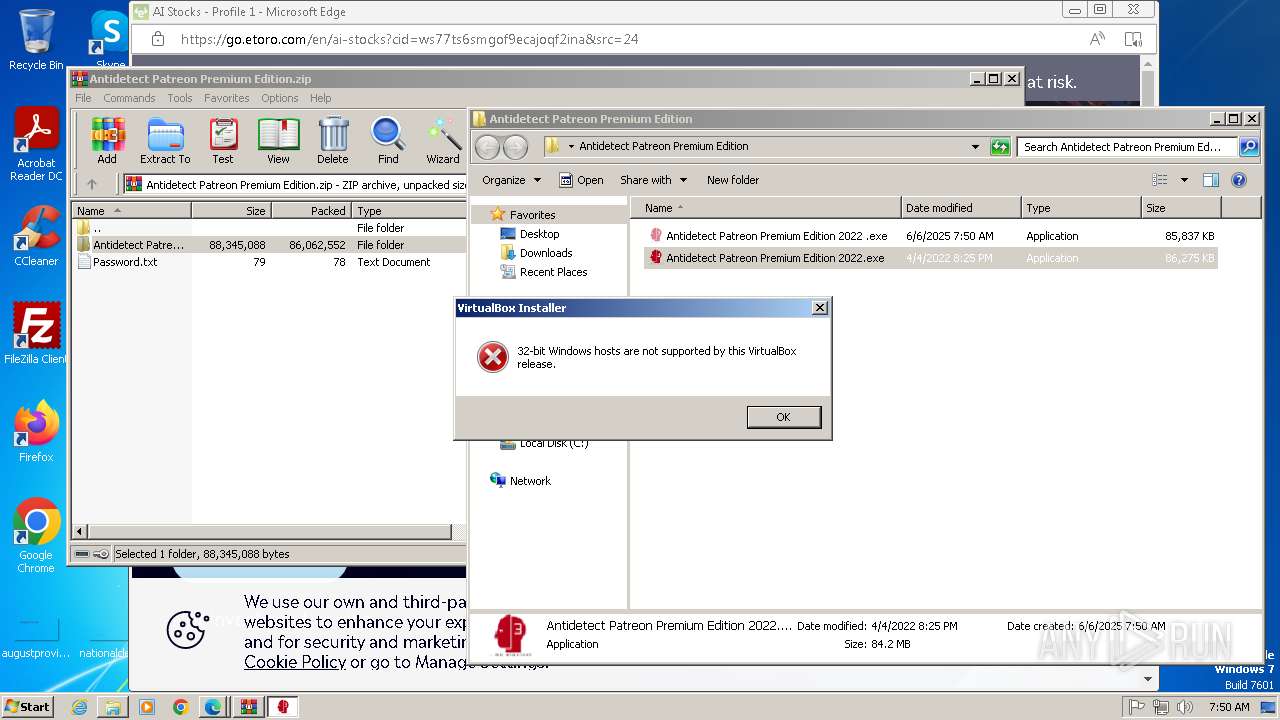Screen dimensions: 1280x720
Task: Click volume speaker tray icon
Action: point(1185,707)
